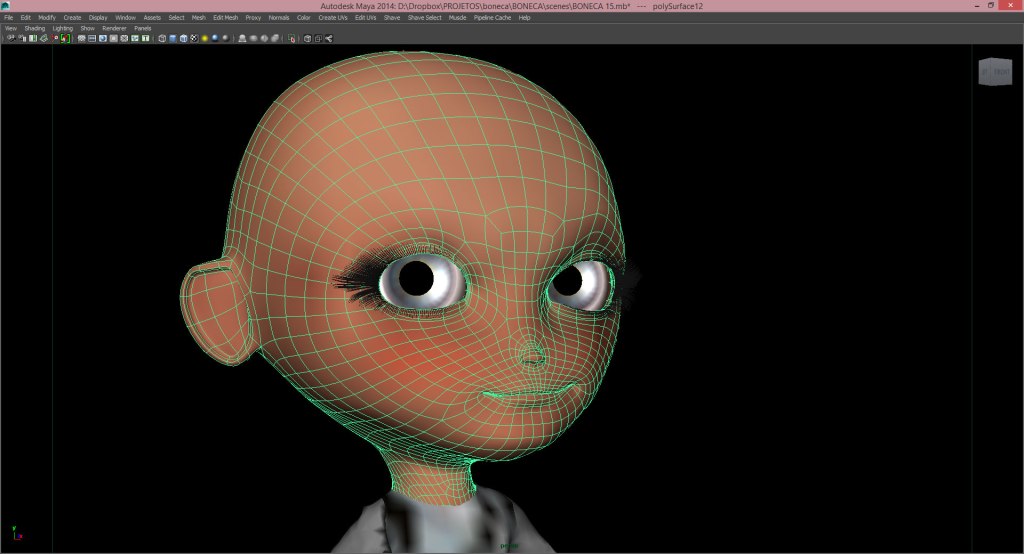Click the Smooth Shade All icon
Viewport: 1024px width, 554px height.
point(172,38)
